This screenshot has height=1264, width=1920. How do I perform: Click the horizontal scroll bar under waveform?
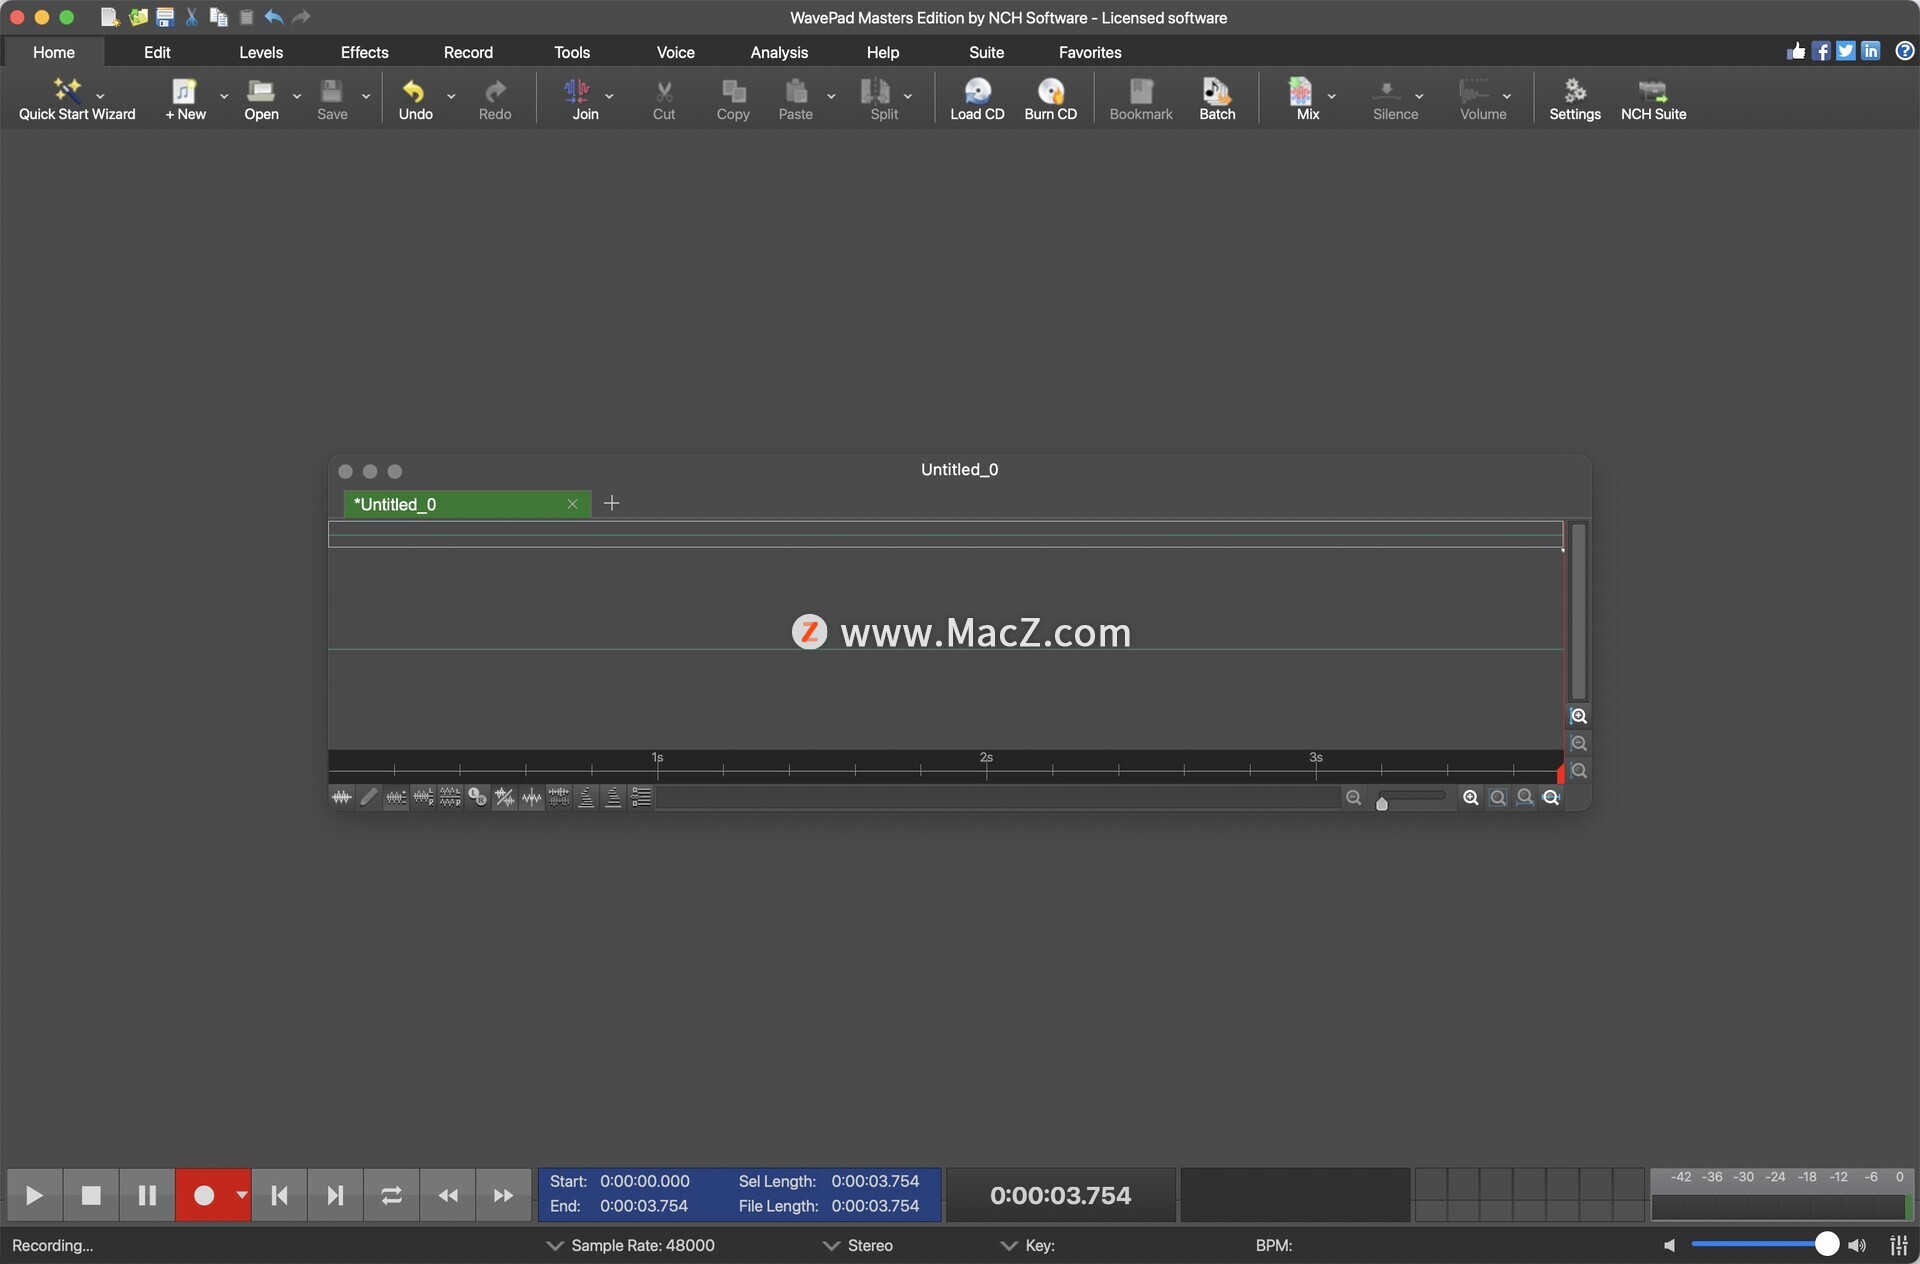pos(998,797)
